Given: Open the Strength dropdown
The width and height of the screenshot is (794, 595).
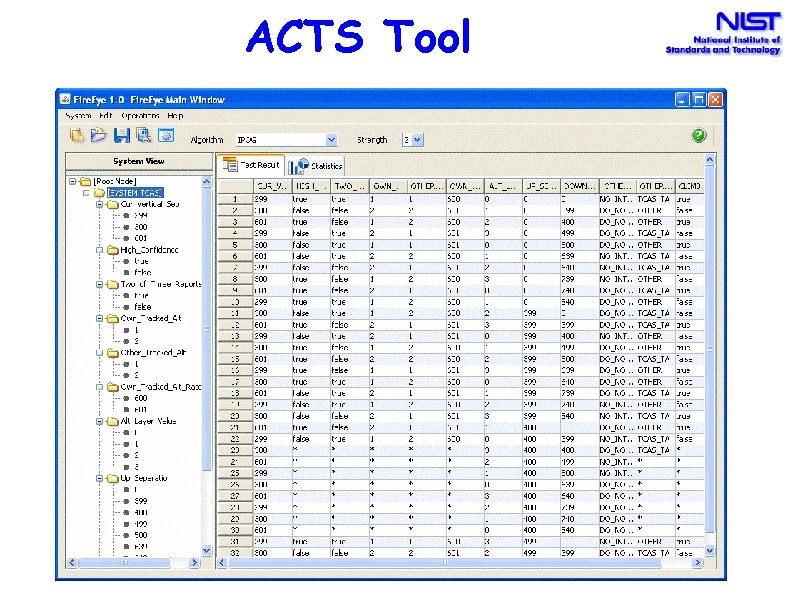Looking at the screenshot, I should [417, 140].
